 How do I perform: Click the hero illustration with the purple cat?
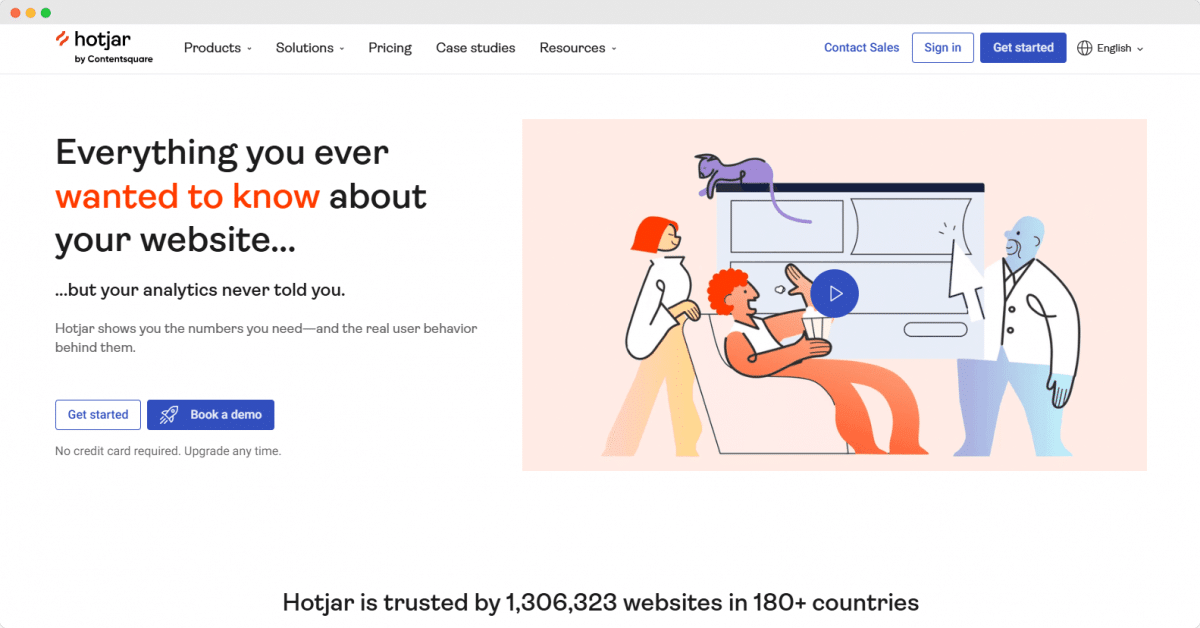click(x=834, y=295)
